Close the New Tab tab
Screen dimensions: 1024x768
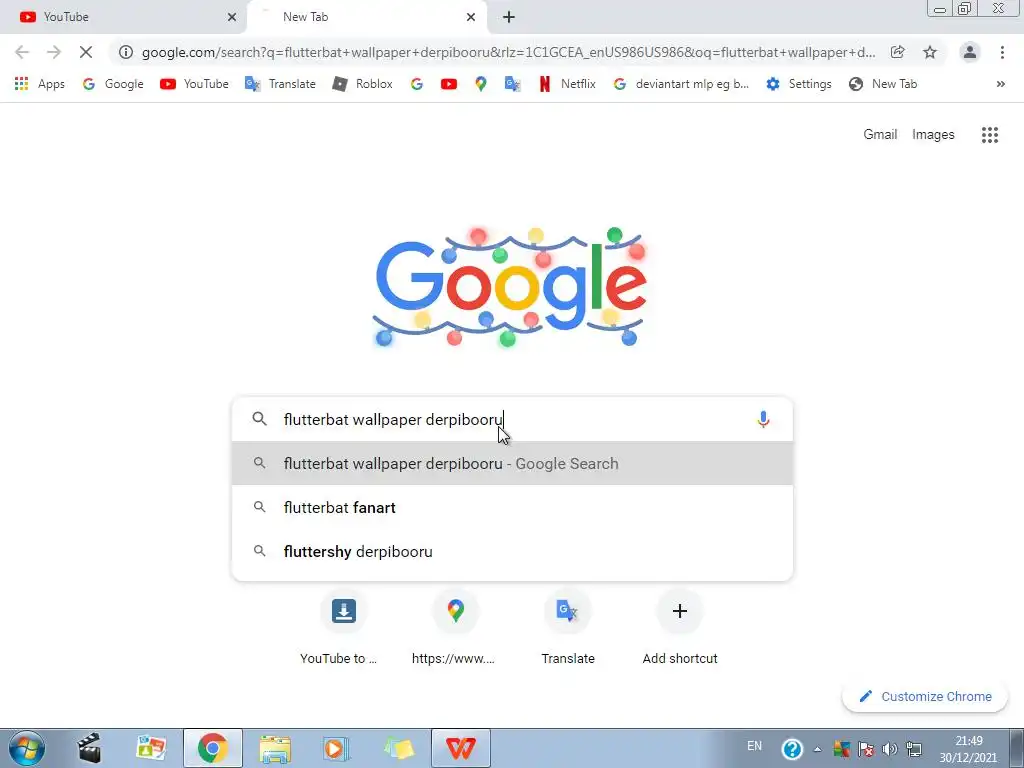[x=471, y=17]
